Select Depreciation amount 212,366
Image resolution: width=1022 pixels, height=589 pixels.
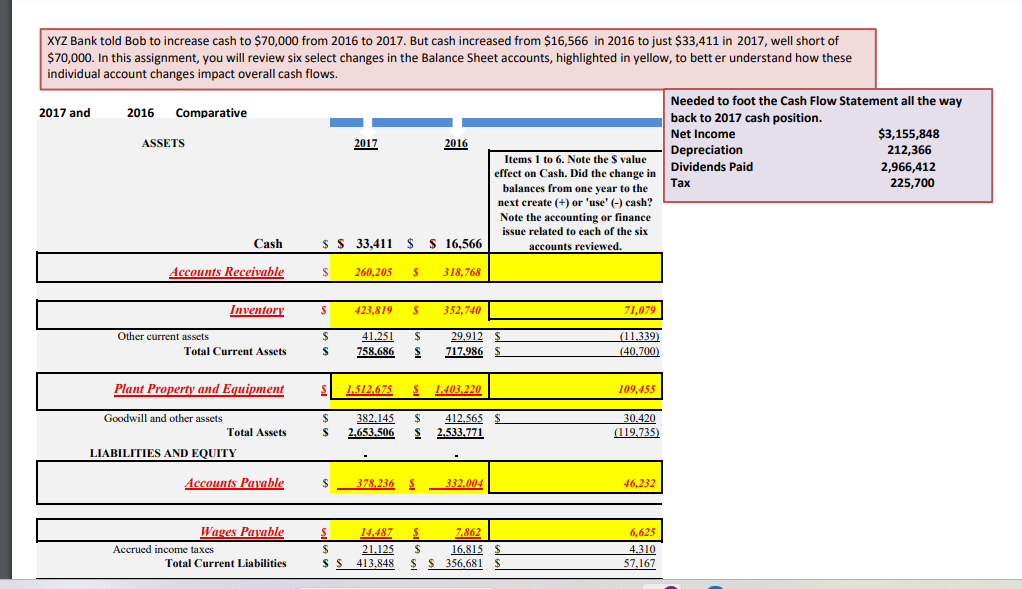(909, 150)
